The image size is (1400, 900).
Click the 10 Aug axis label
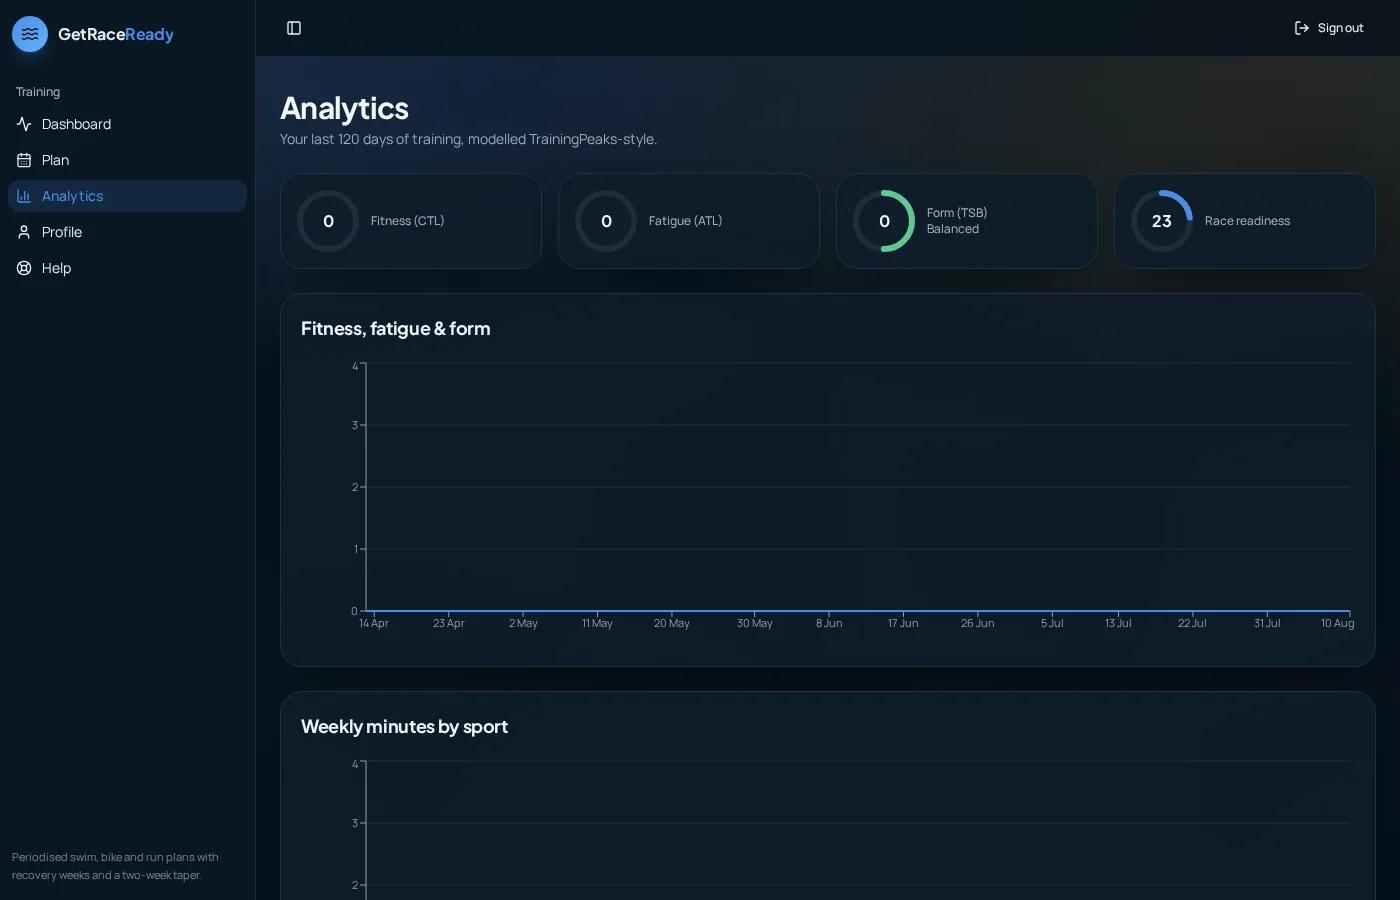[1337, 623]
